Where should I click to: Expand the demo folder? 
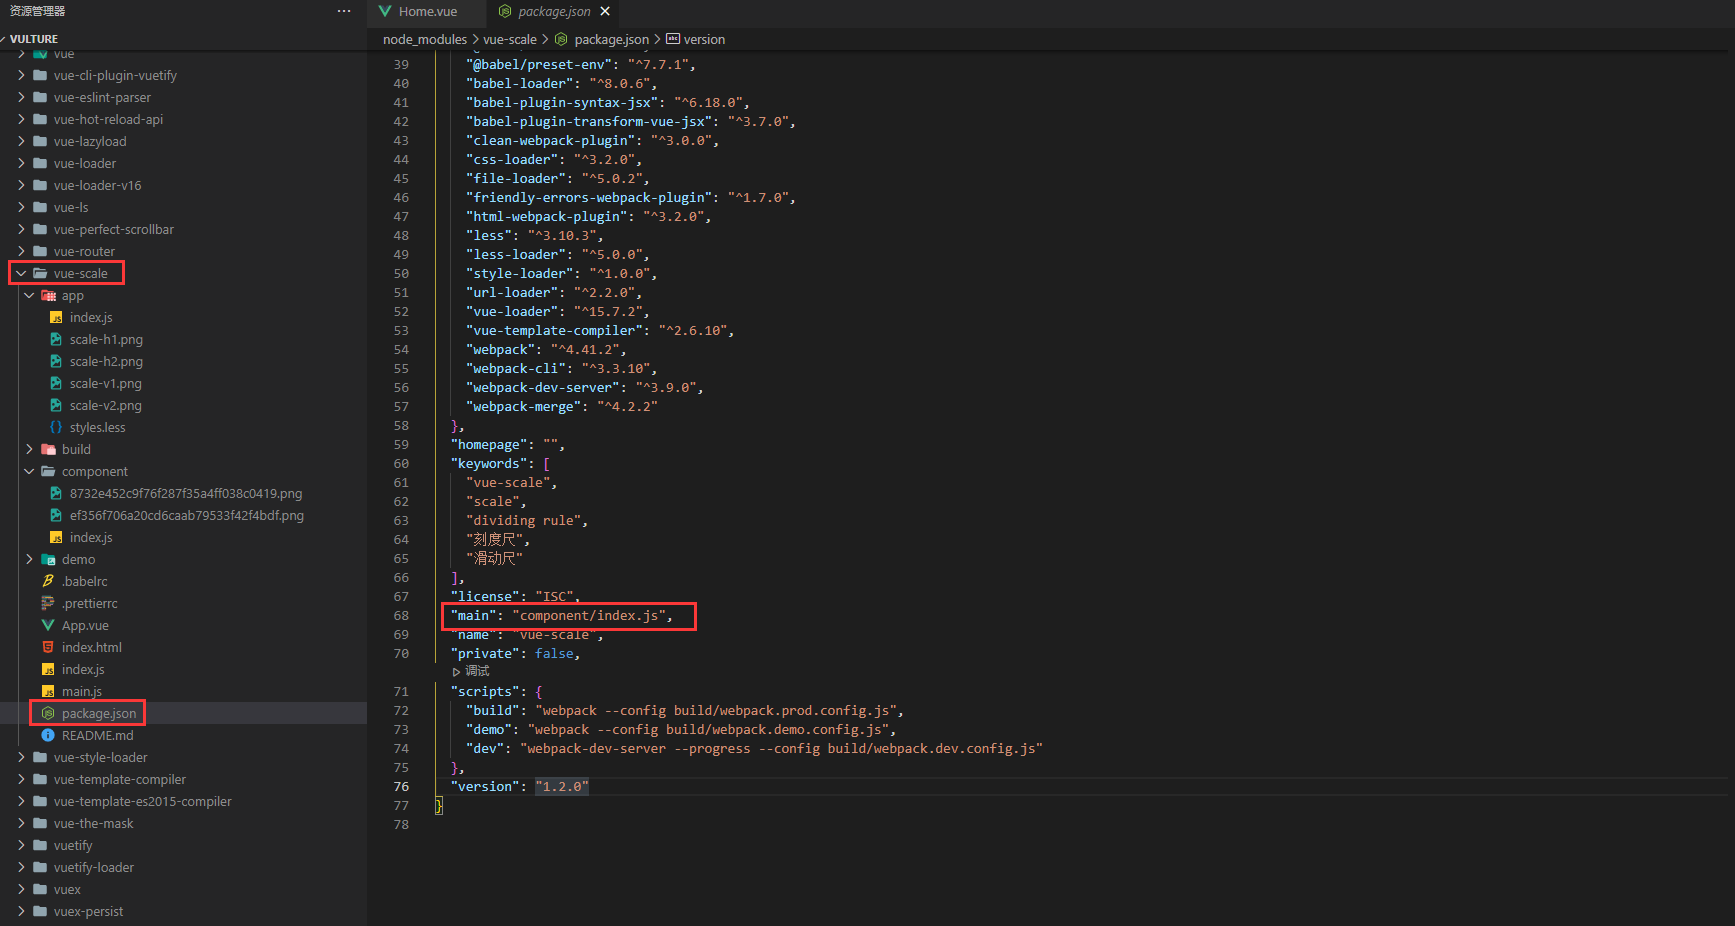[30, 559]
